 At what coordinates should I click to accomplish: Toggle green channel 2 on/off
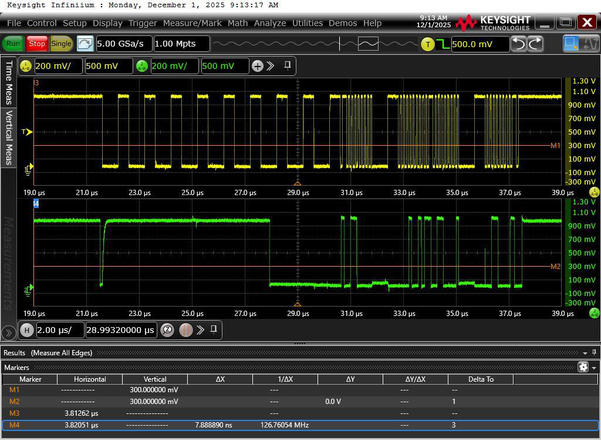(x=140, y=65)
